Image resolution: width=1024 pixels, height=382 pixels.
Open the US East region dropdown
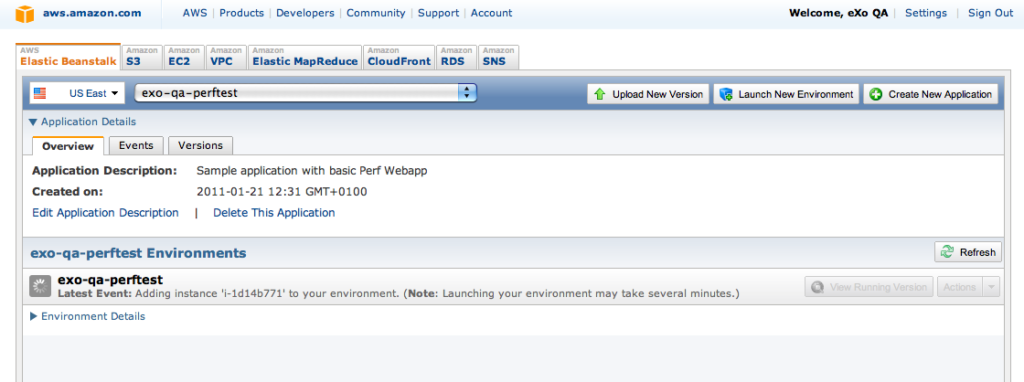[77, 93]
